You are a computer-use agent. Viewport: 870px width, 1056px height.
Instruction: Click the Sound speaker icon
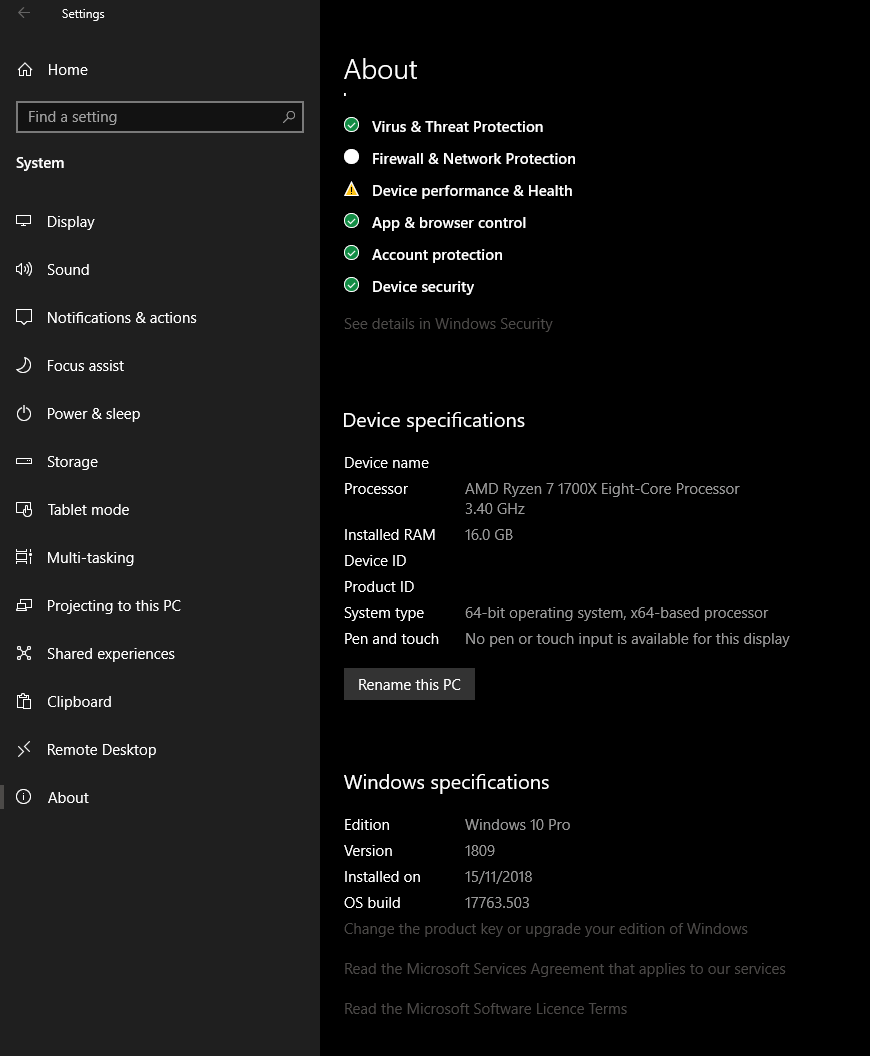[24, 269]
